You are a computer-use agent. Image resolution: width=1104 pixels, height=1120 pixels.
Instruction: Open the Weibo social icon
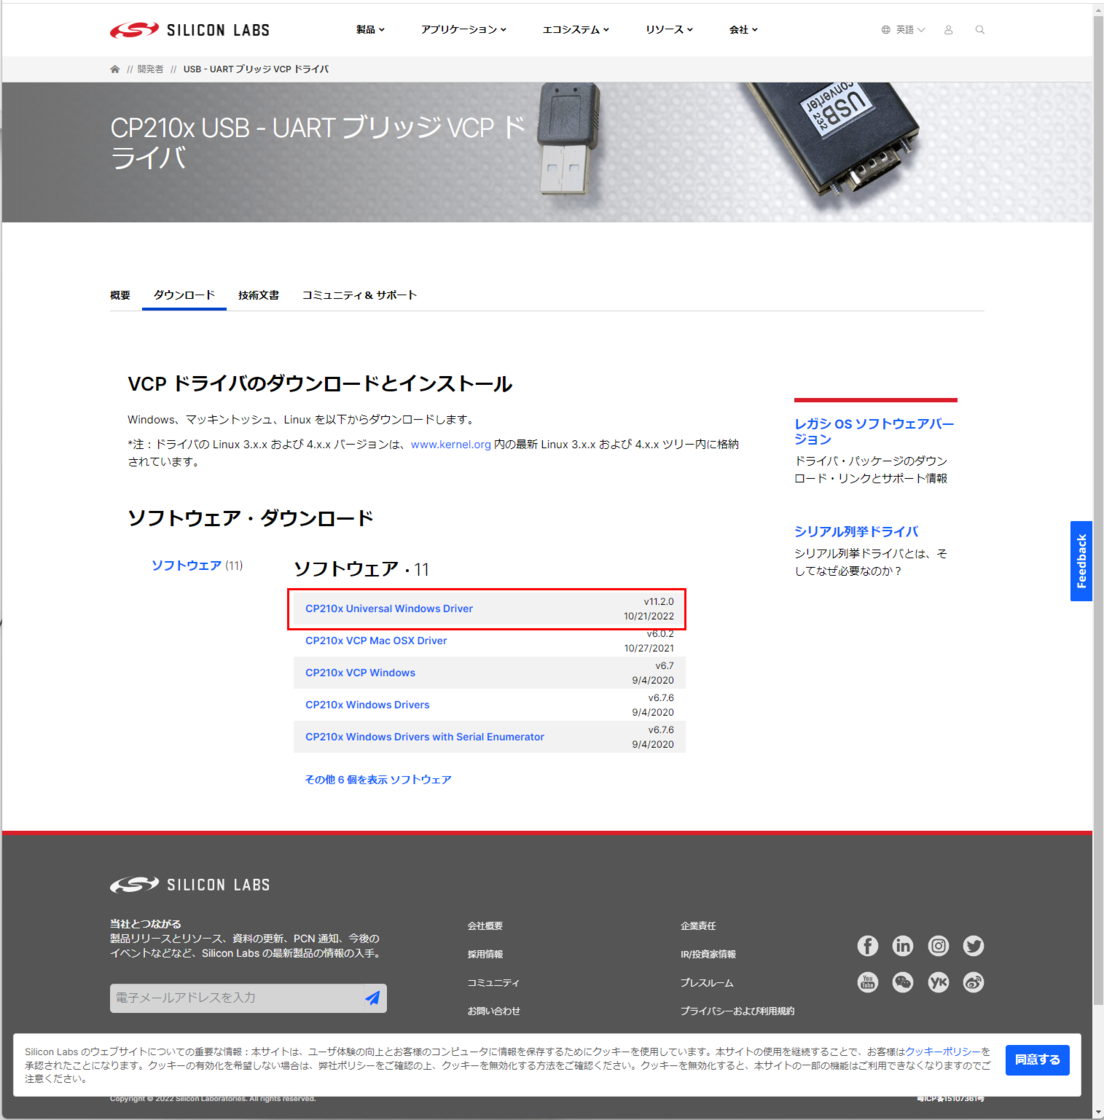pos(973,982)
